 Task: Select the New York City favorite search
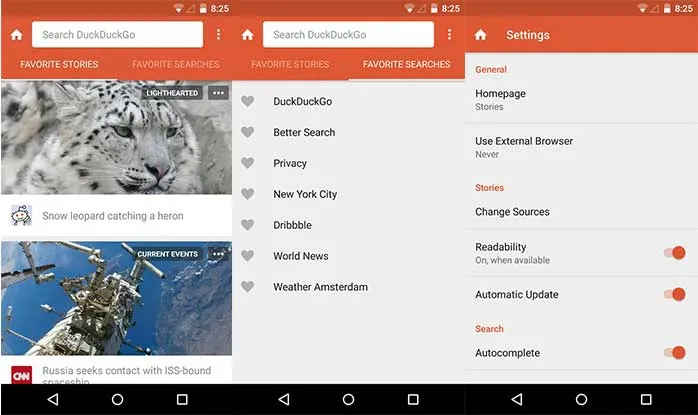(305, 194)
